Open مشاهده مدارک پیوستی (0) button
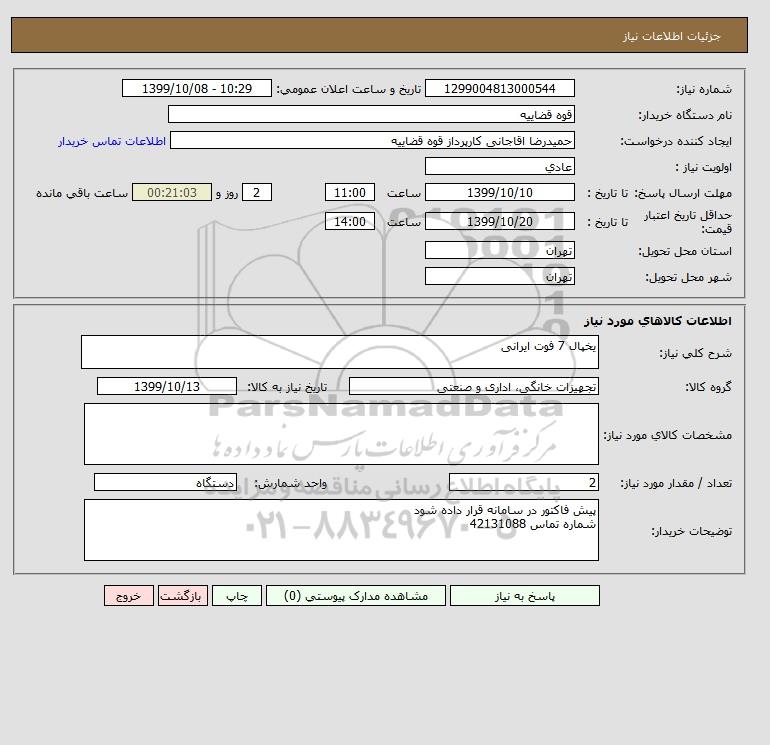The image size is (770, 745). pyautogui.click(x=356, y=595)
